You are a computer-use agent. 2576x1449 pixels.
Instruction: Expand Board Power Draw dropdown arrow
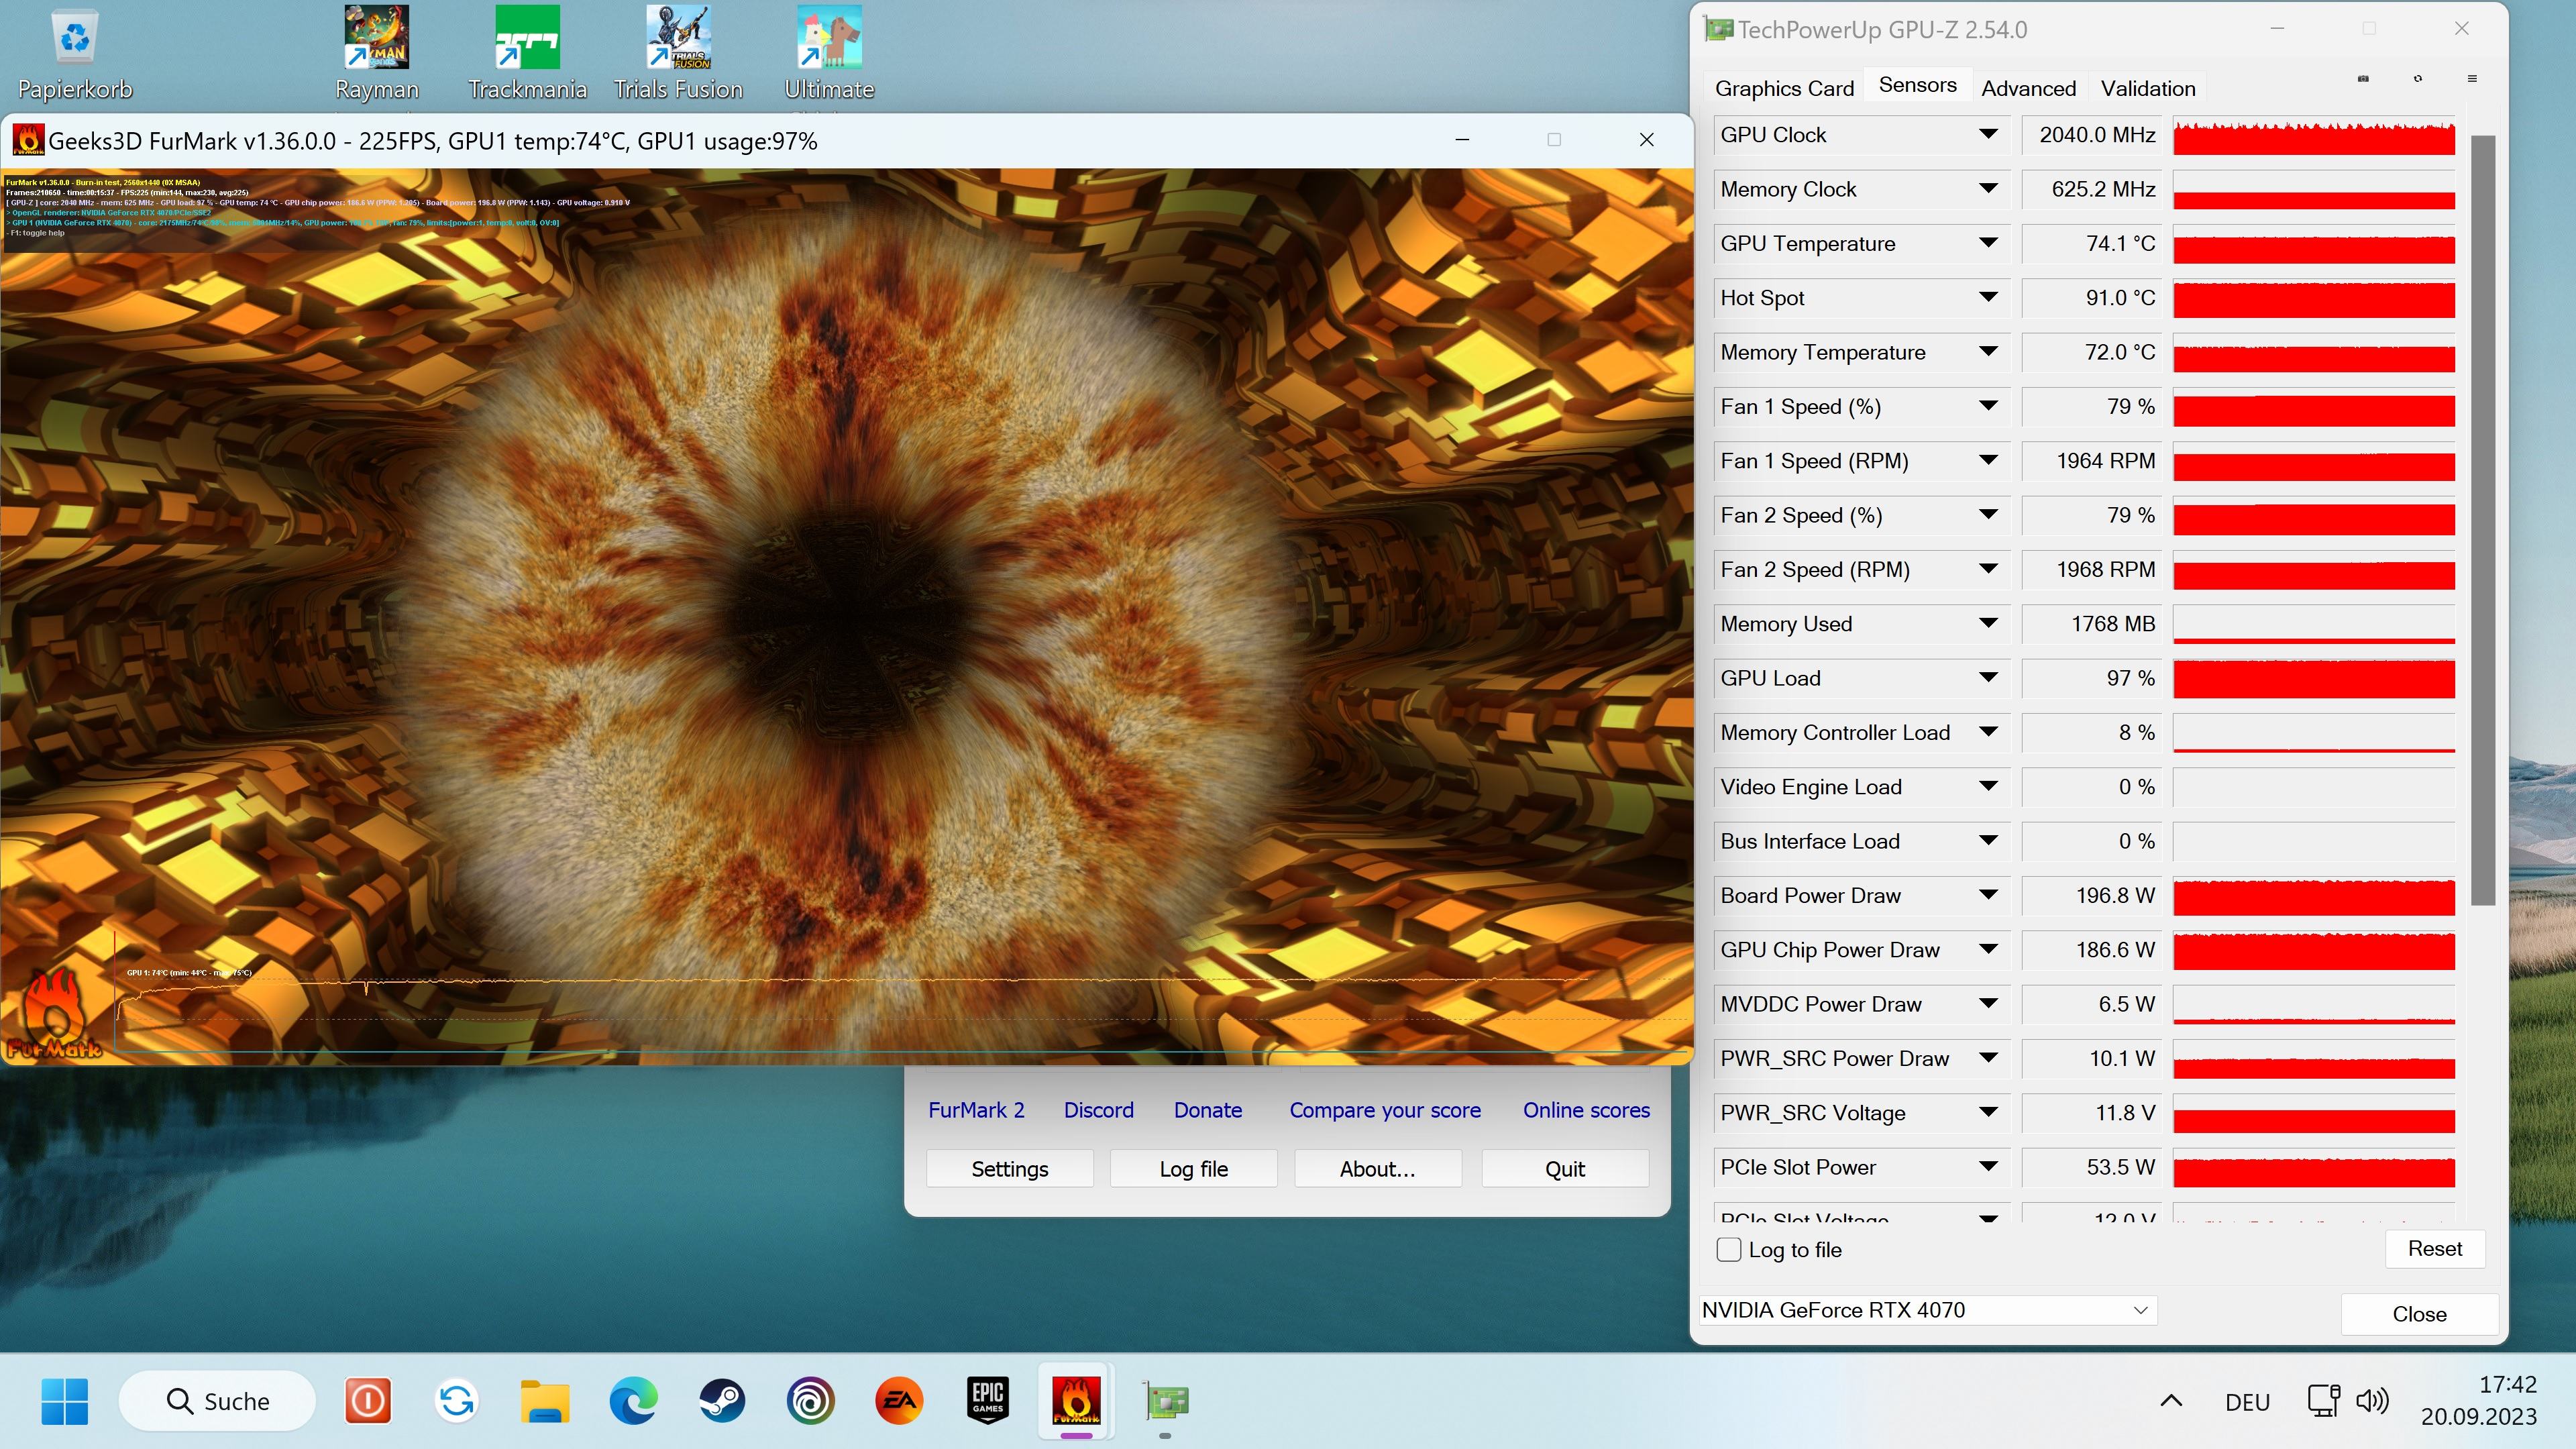coord(1988,895)
